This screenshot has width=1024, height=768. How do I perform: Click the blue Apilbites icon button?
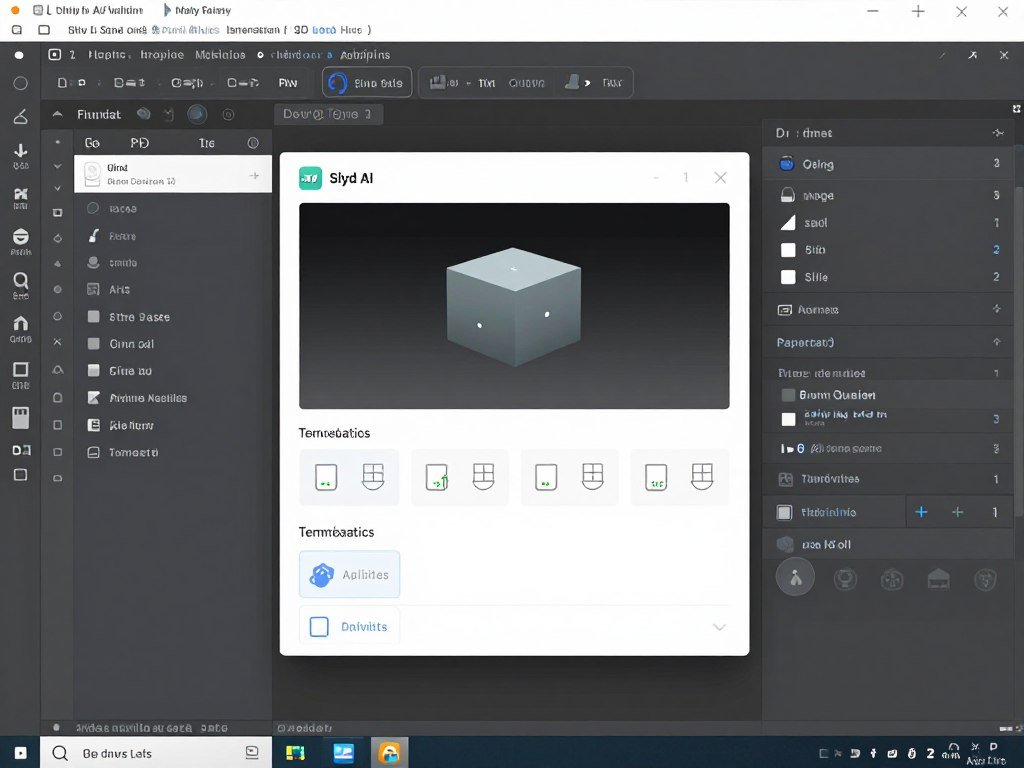[349, 575]
